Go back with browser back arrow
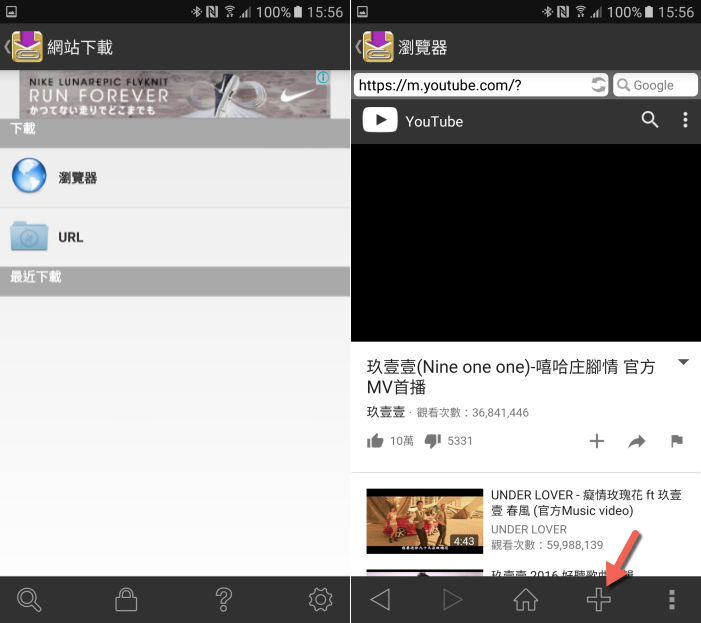 point(380,600)
